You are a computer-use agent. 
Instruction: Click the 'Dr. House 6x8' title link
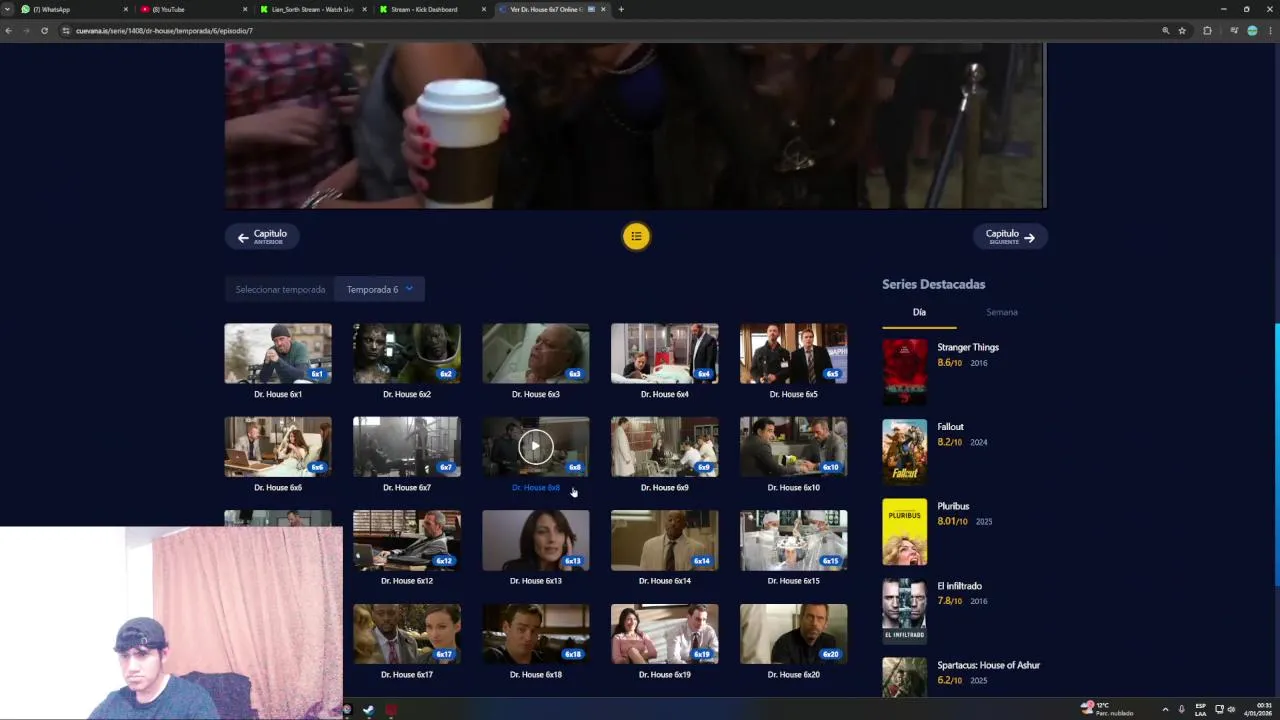[536, 488]
